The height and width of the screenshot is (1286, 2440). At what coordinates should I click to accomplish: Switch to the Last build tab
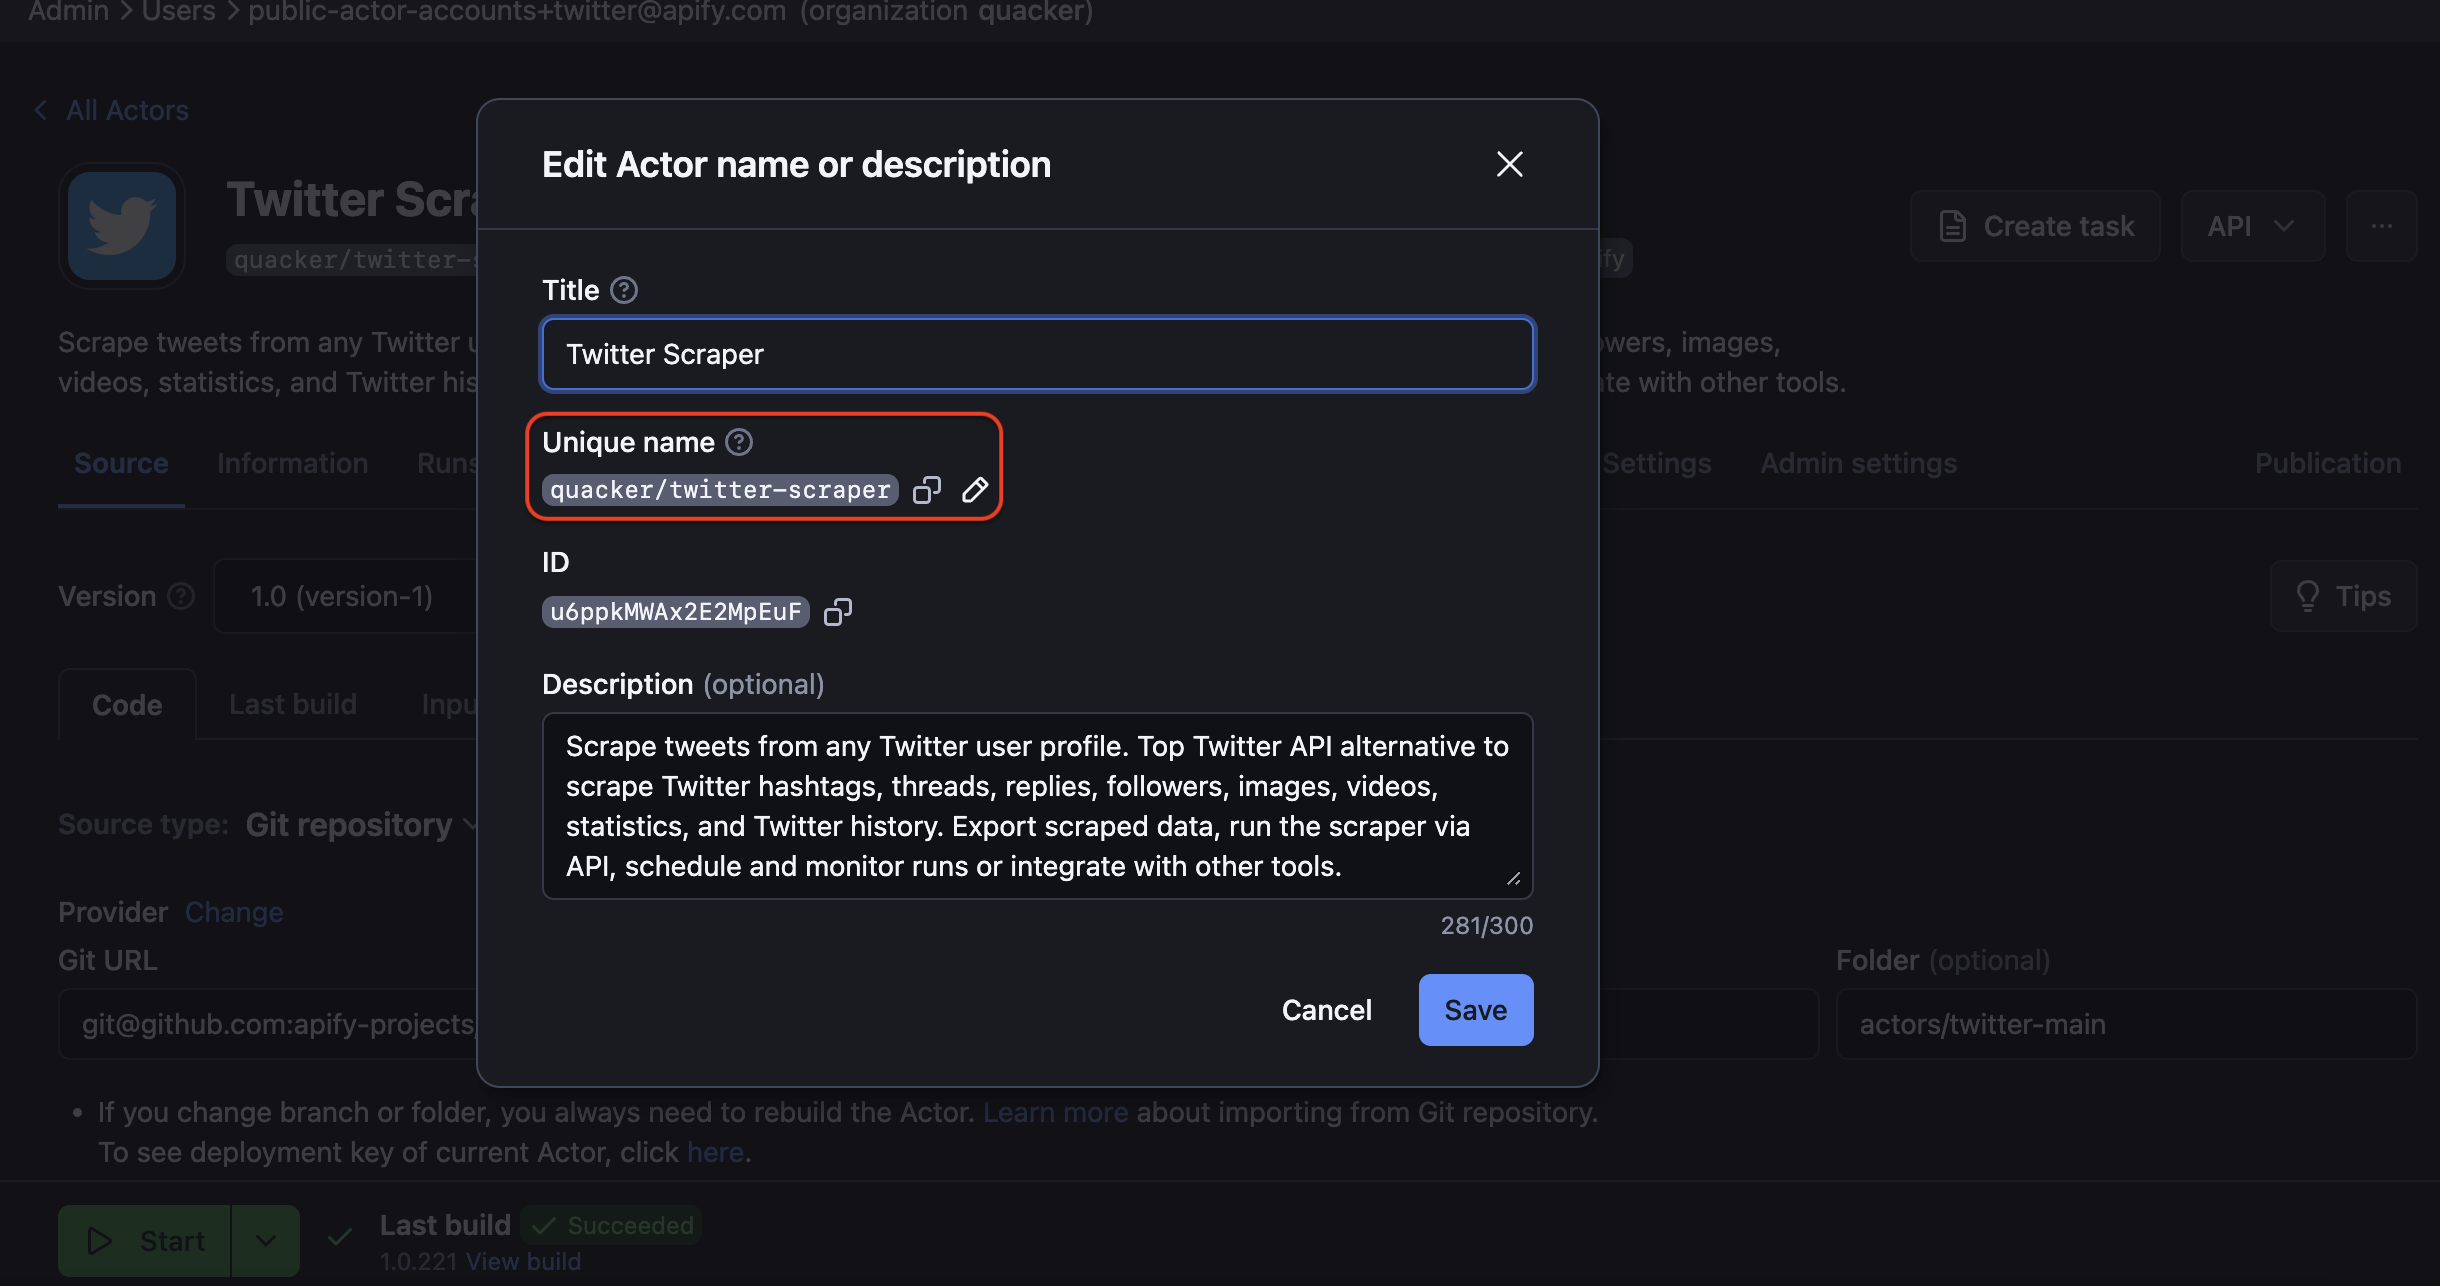tap(292, 704)
